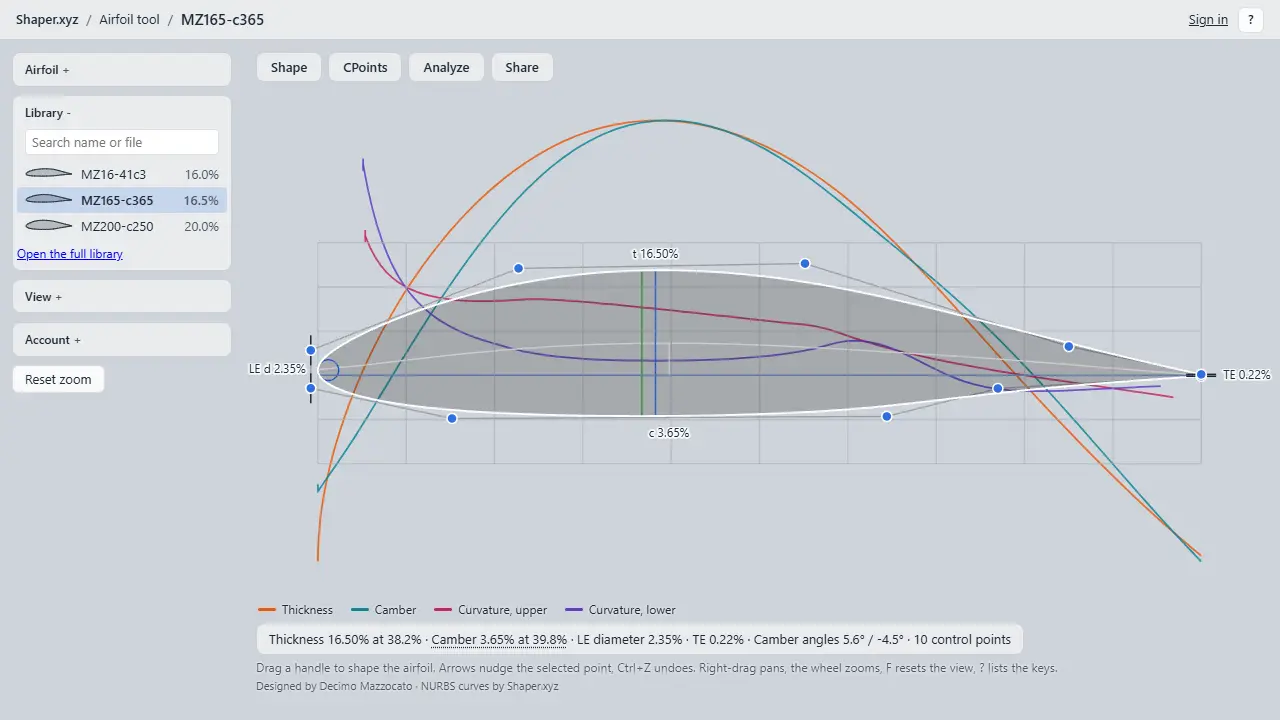Click the 'LE d 2.35%' label
Screen dimensions: 1280x720
click(277, 369)
